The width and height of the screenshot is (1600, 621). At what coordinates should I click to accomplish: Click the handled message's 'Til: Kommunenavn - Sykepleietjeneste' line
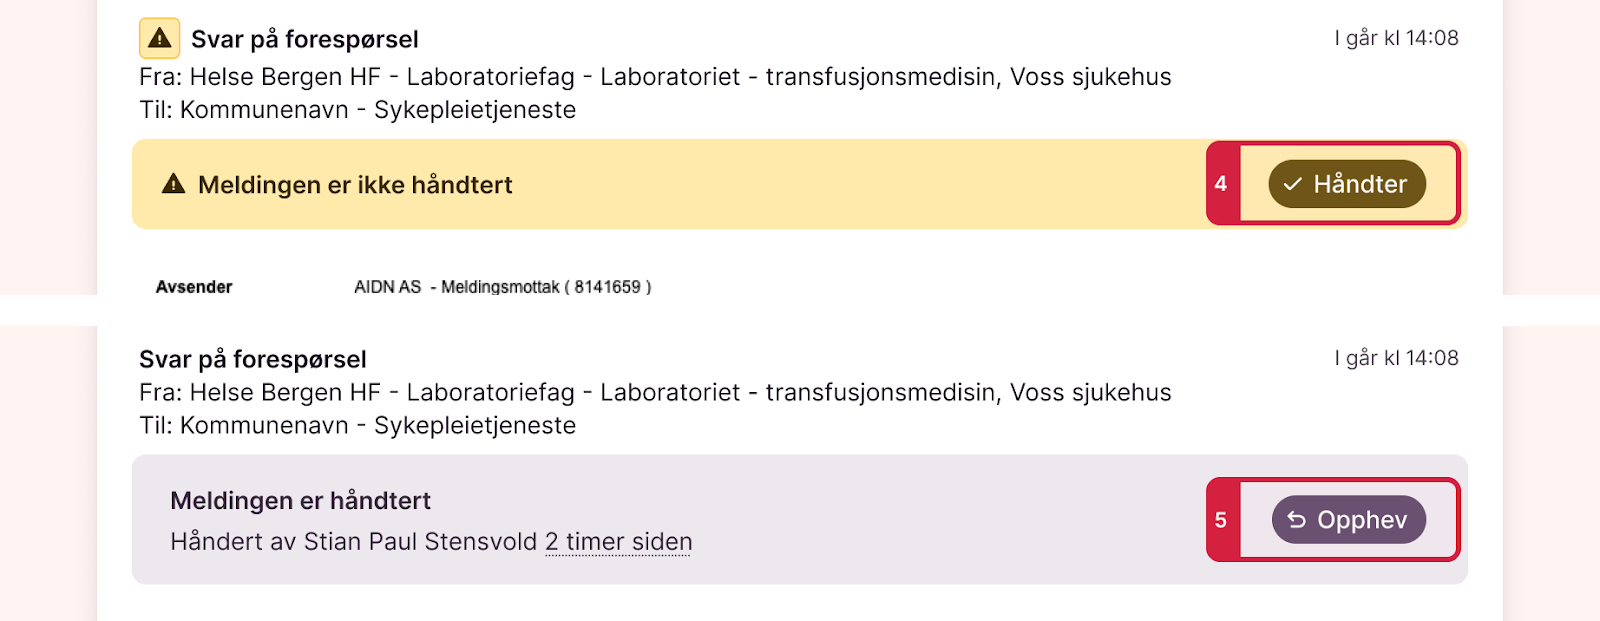pos(358,425)
